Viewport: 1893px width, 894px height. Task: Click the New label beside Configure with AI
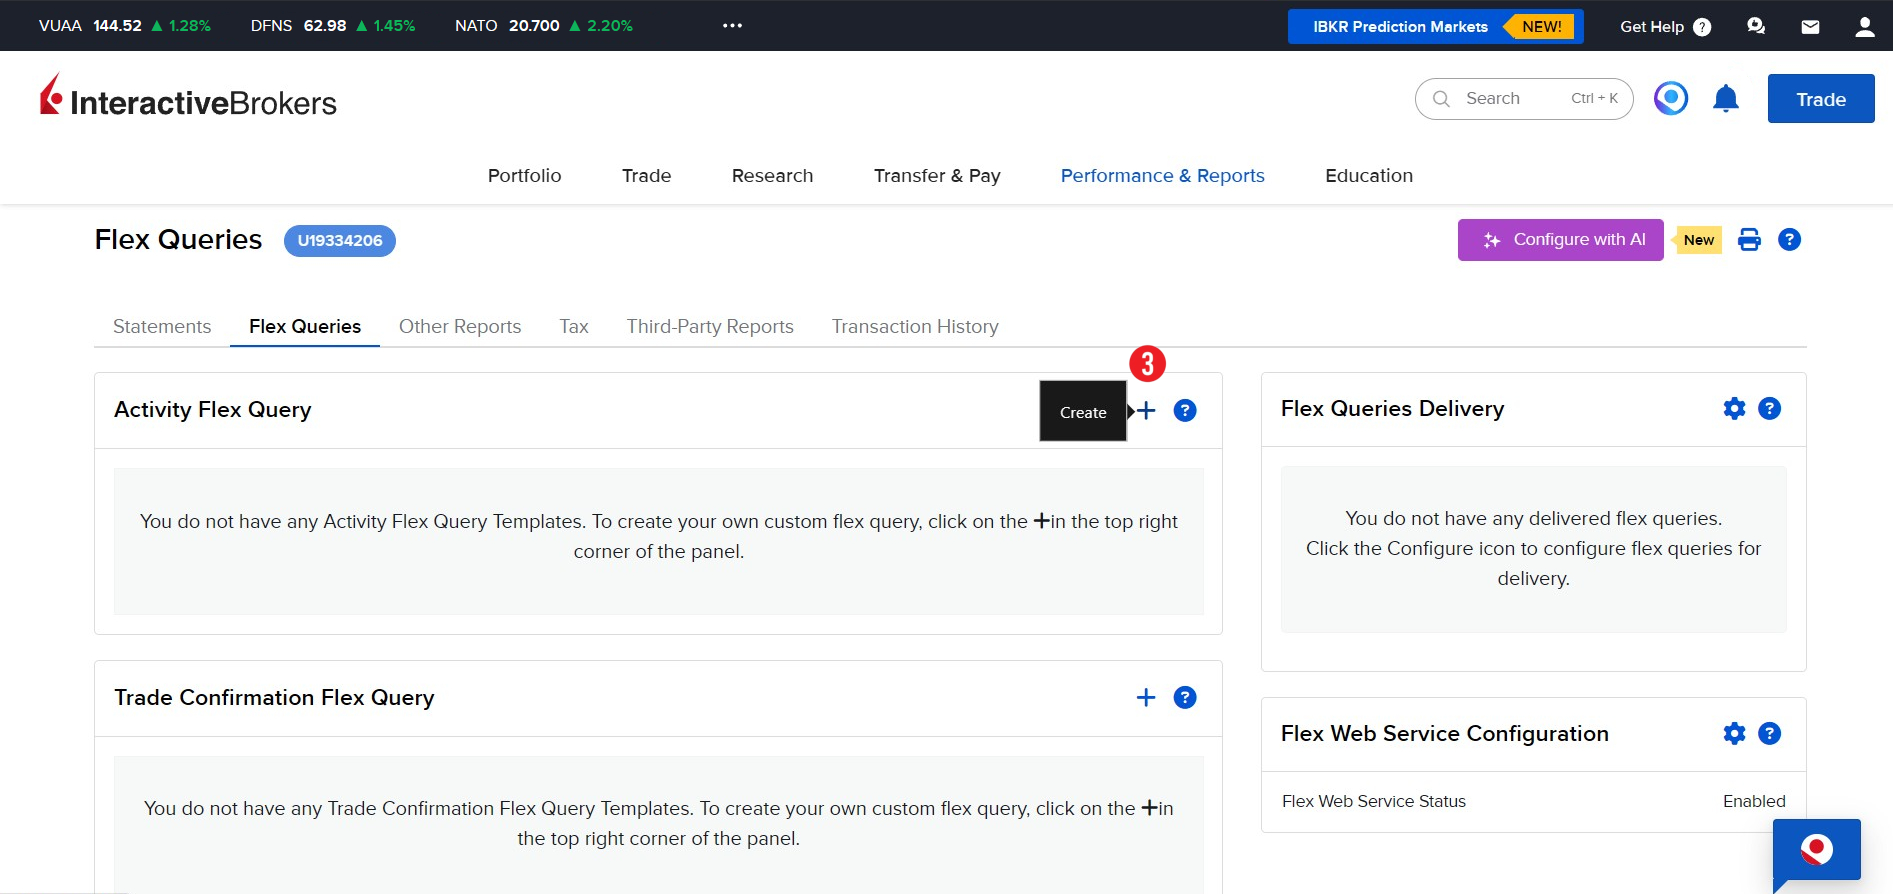[1698, 240]
